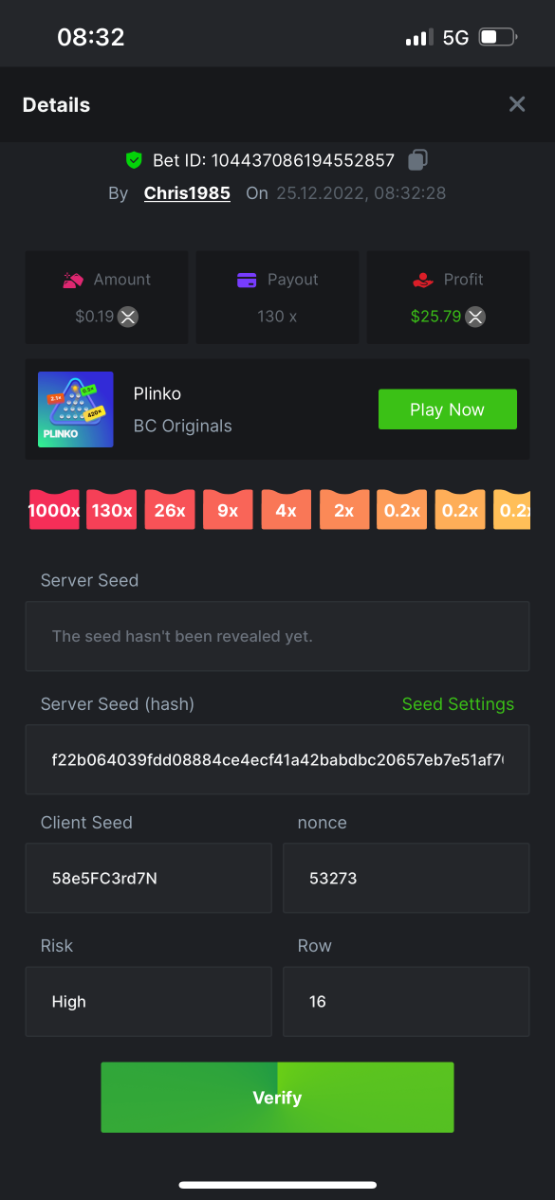
Task: Tap the green verified shield icon
Action: [x=134, y=160]
